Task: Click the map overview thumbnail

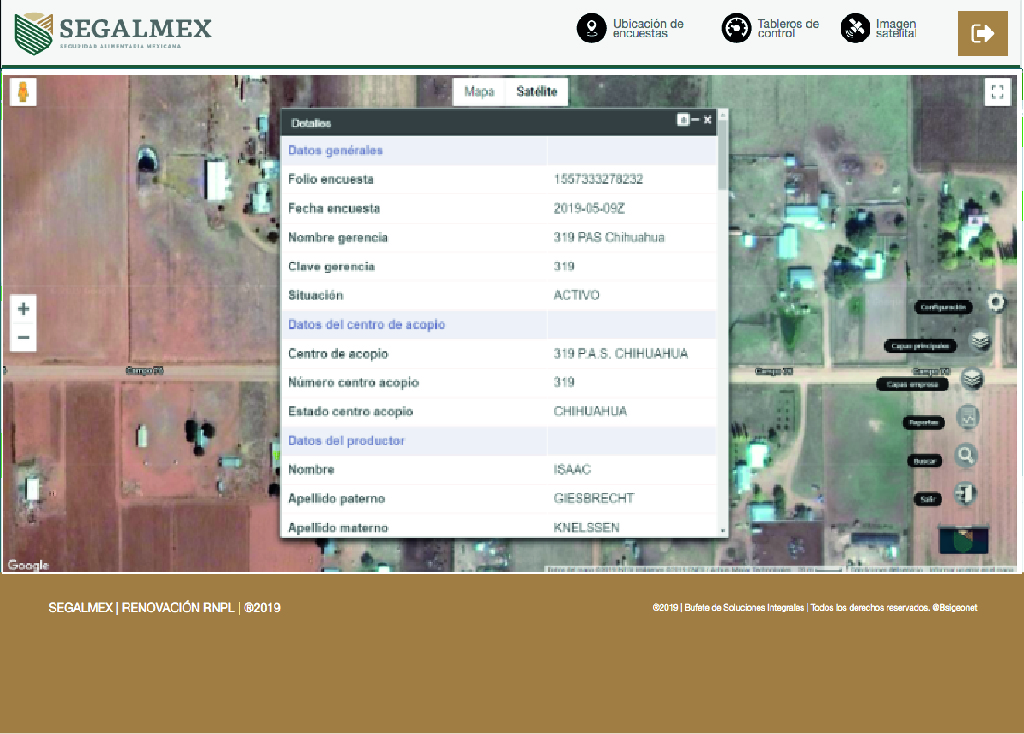Action: [x=964, y=541]
